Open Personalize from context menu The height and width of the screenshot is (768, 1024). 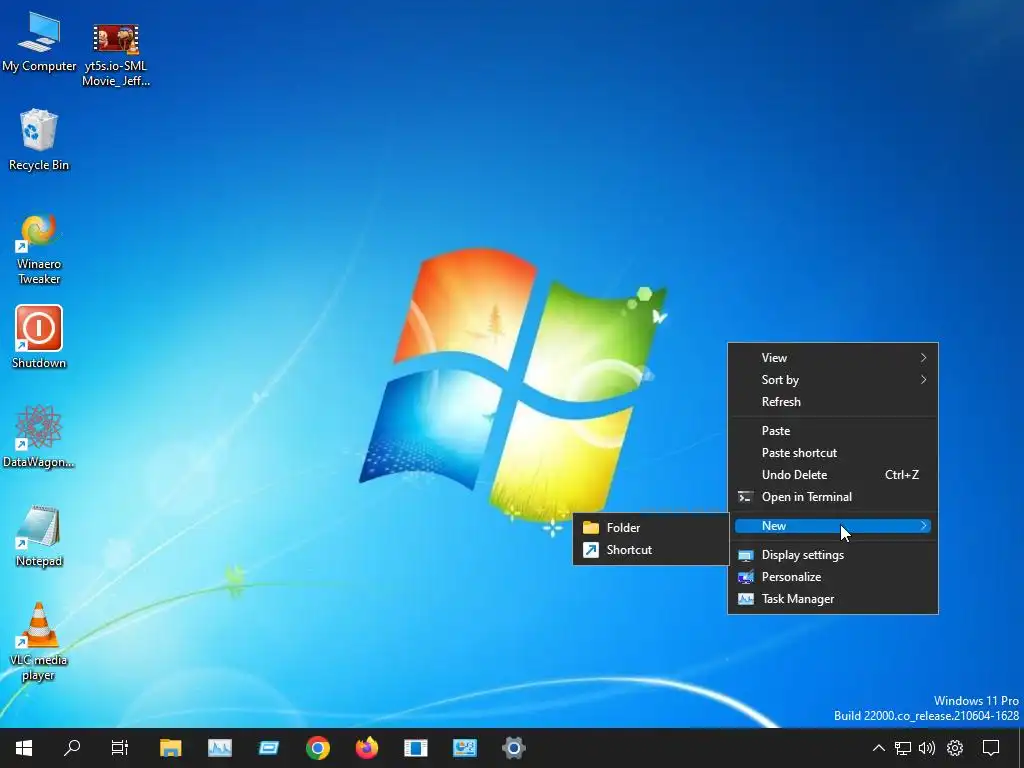pyautogui.click(x=833, y=577)
